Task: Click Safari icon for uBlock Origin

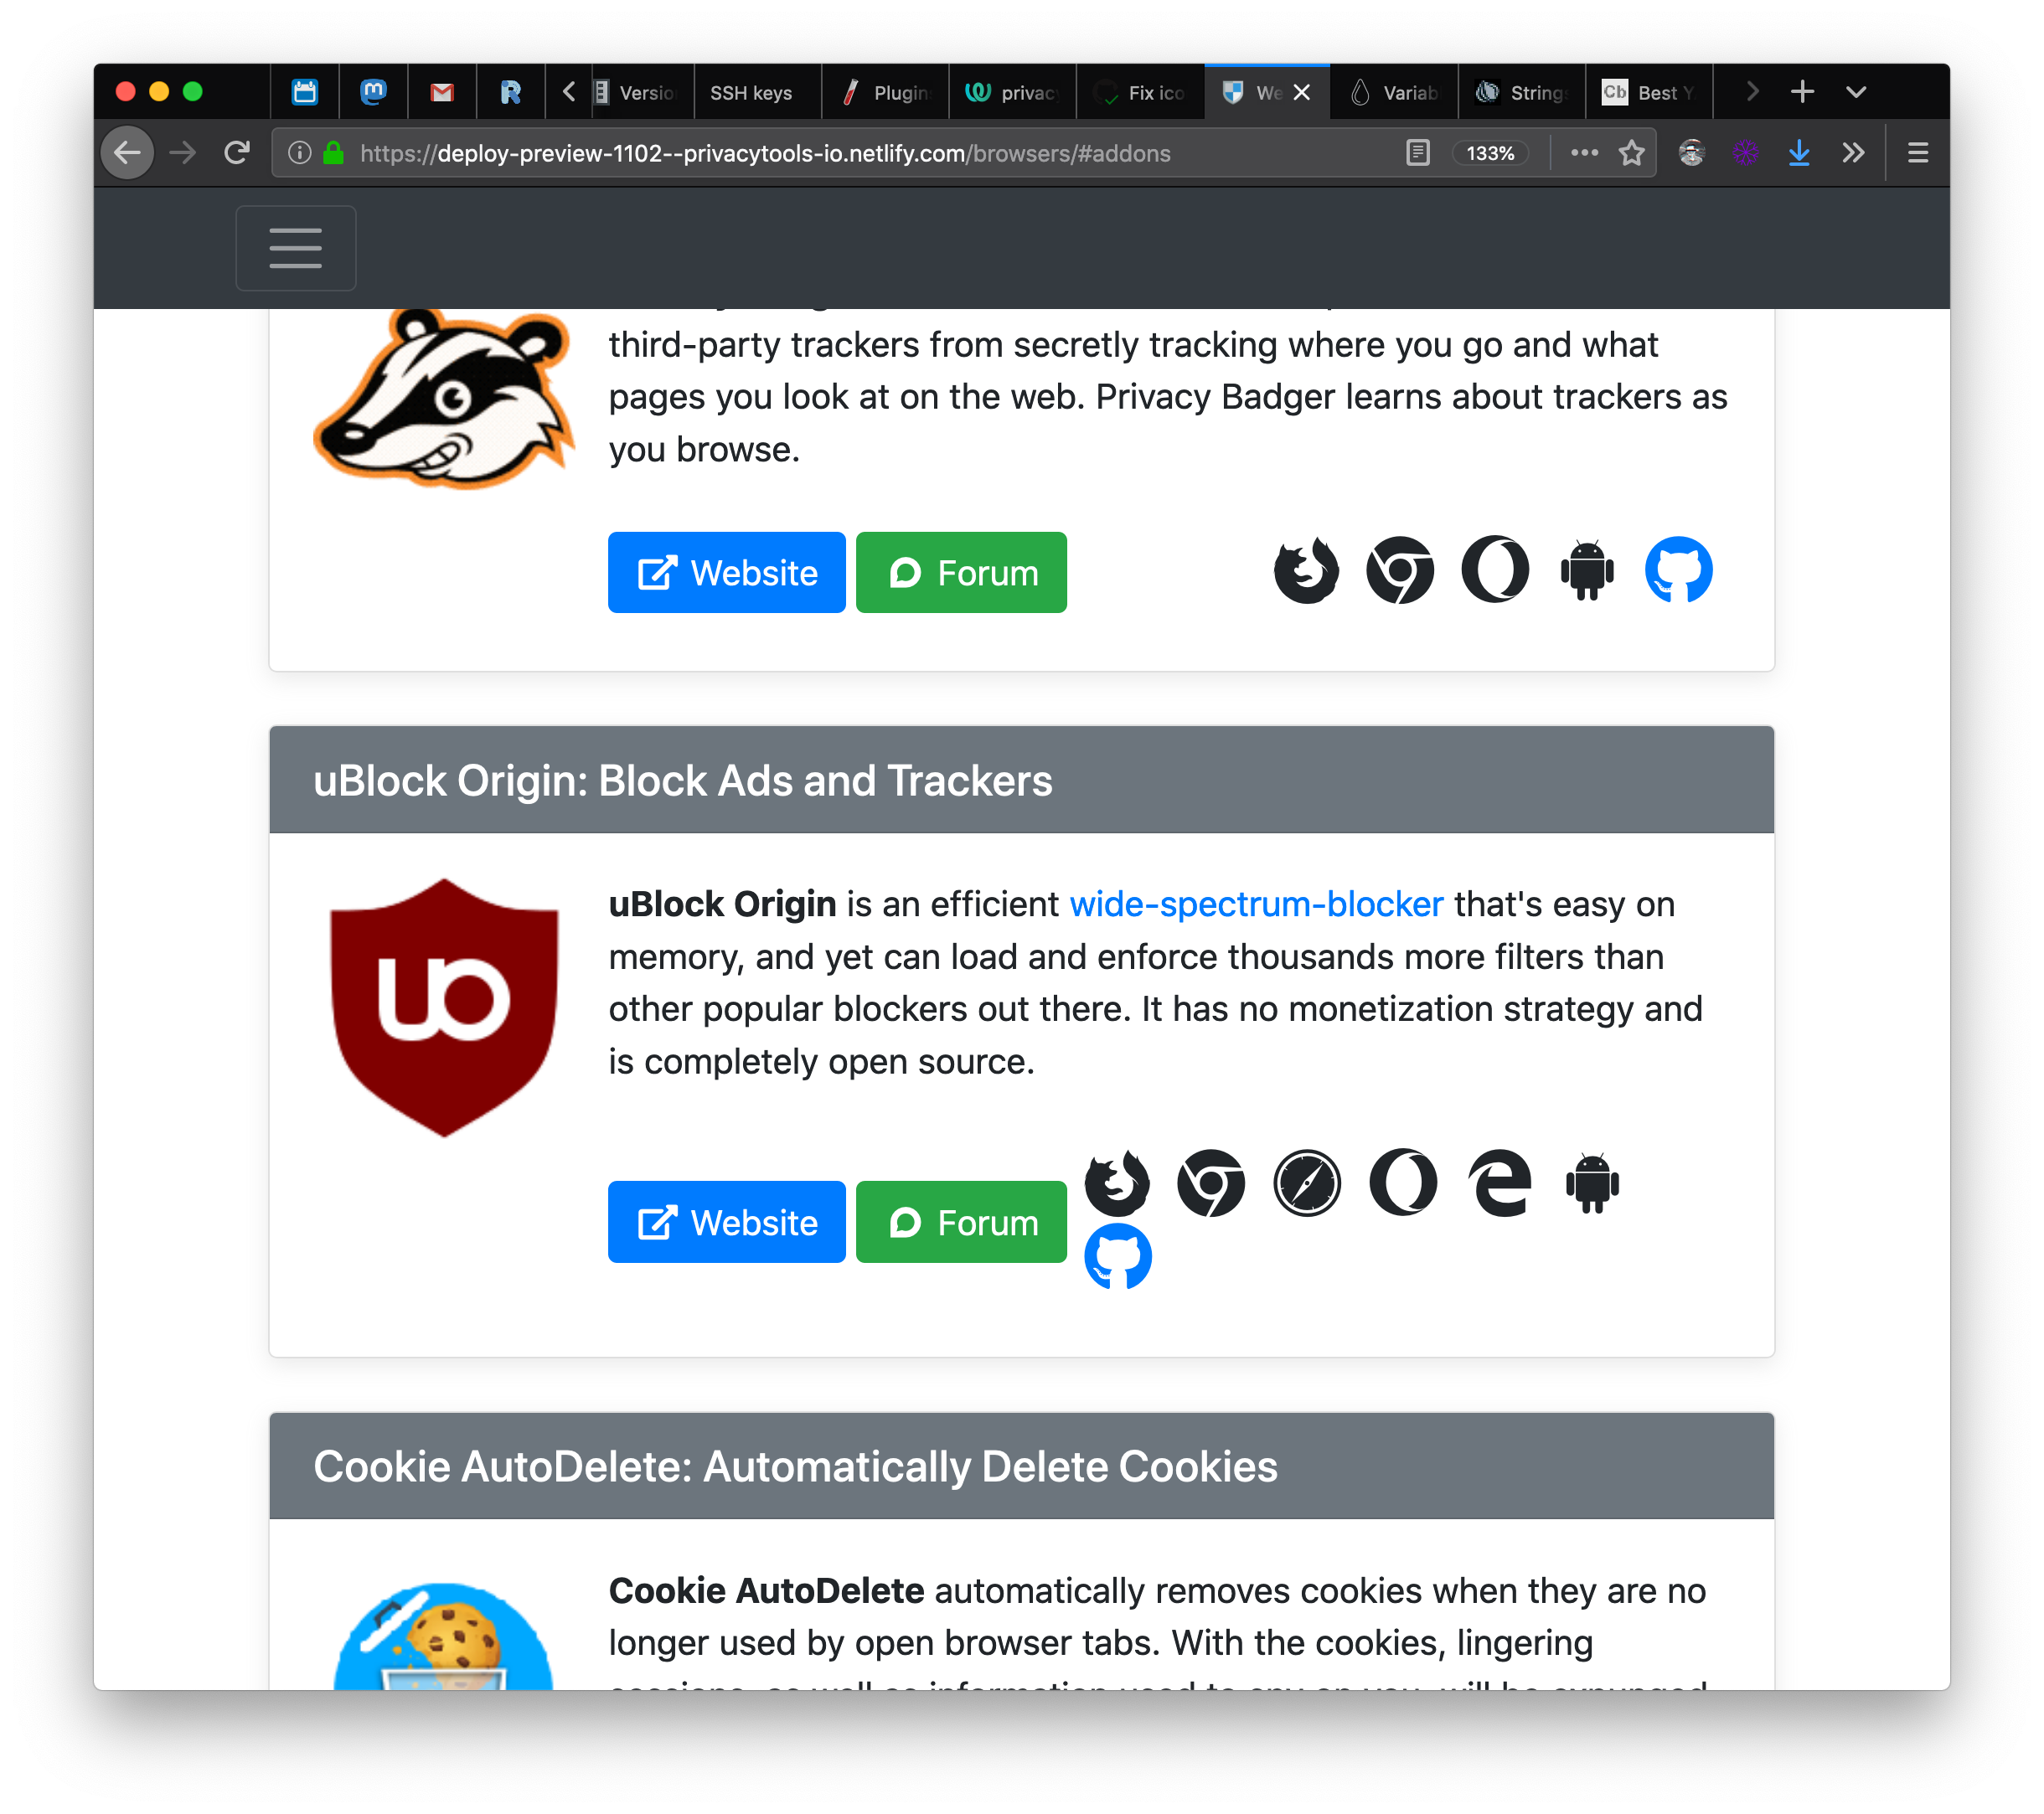Action: 1307,1184
